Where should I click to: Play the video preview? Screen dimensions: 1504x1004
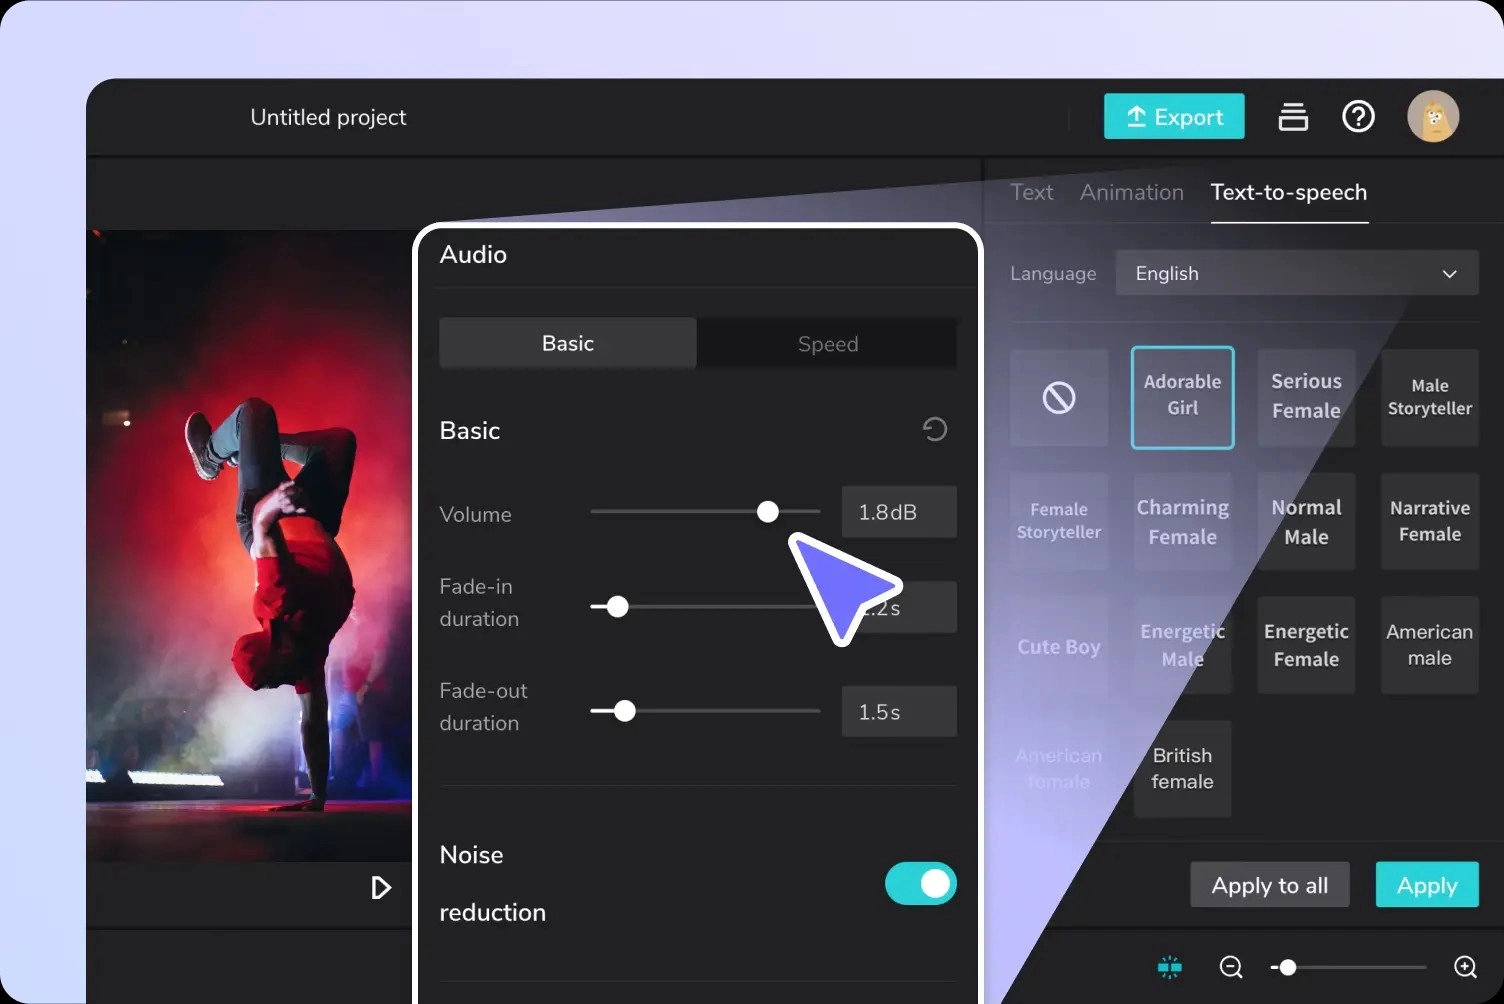tap(380, 888)
